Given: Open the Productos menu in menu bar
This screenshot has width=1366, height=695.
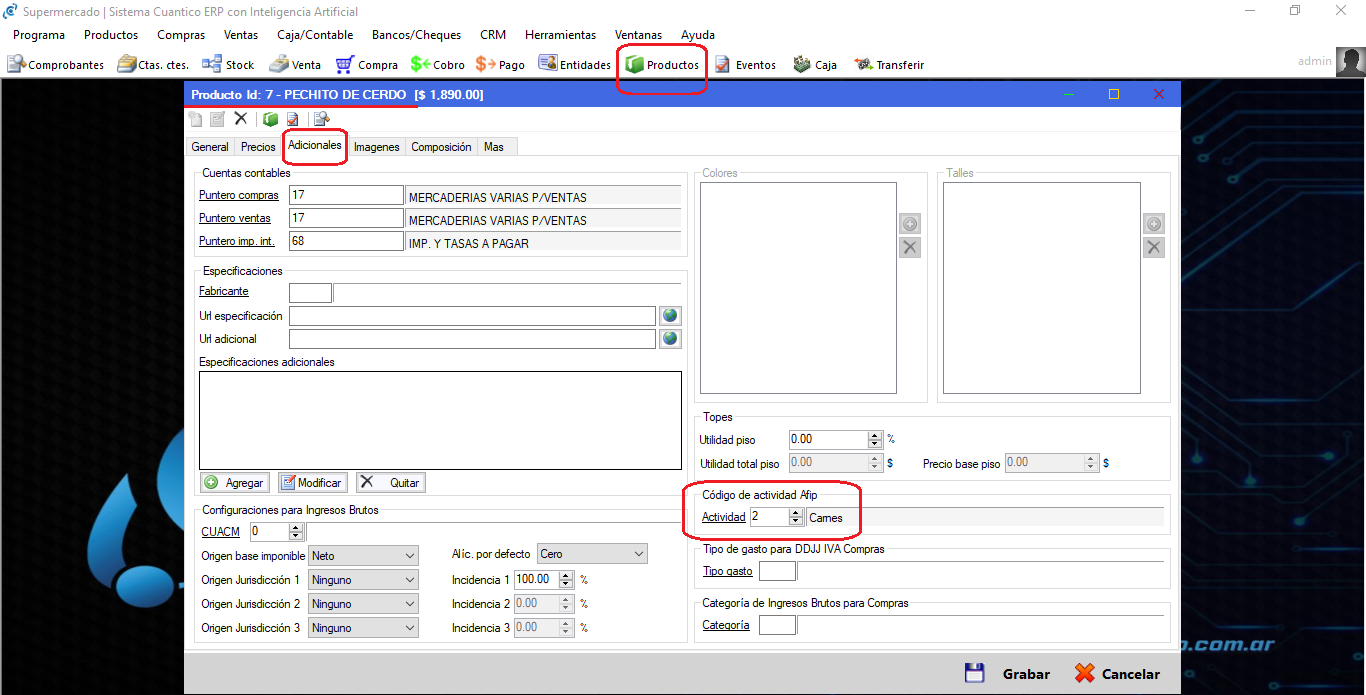Looking at the screenshot, I should pyautogui.click(x=111, y=34).
